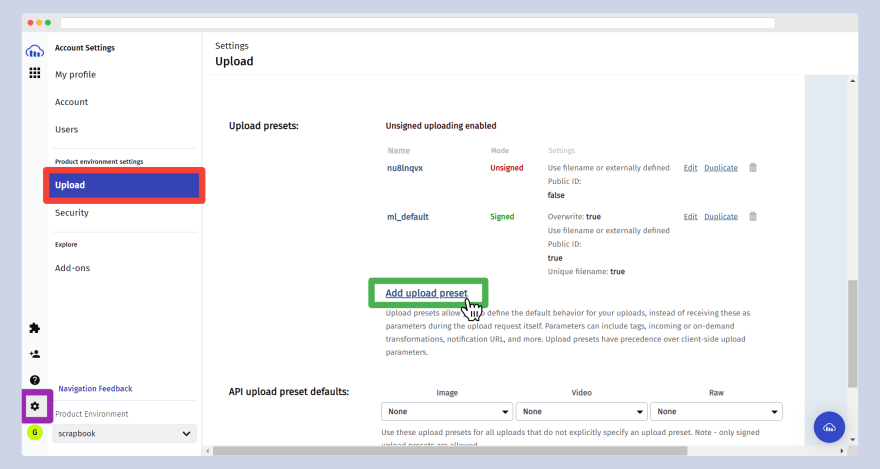Open the help question mark icon

(x=35, y=380)
